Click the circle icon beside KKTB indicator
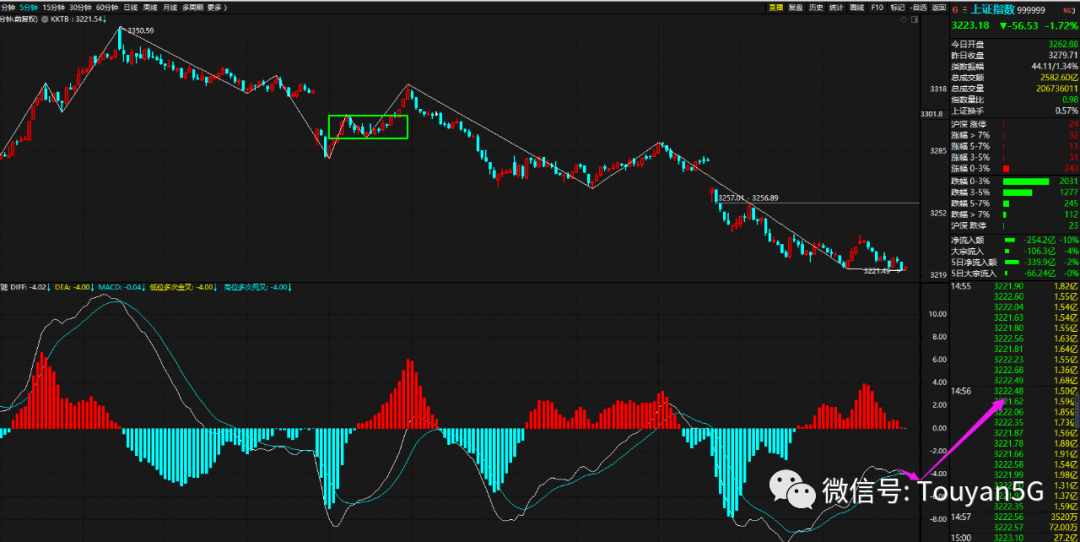The image size is (1080, 542). [42, 19]
